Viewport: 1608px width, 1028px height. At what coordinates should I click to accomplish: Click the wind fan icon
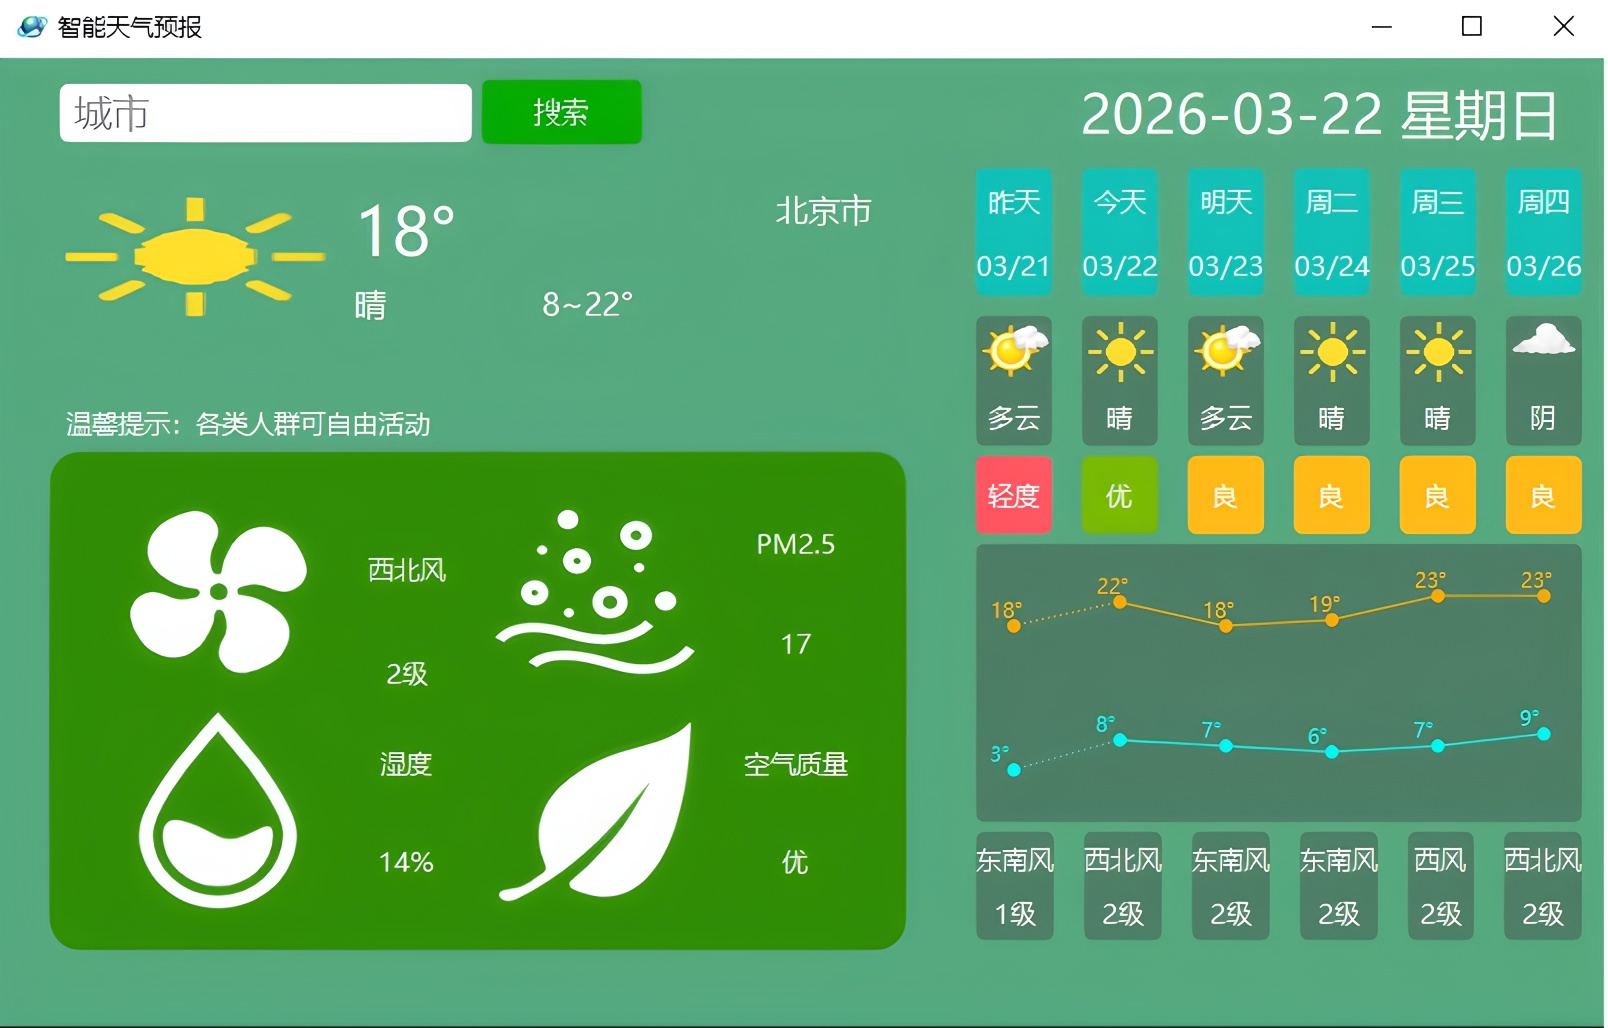coord(218,591)
